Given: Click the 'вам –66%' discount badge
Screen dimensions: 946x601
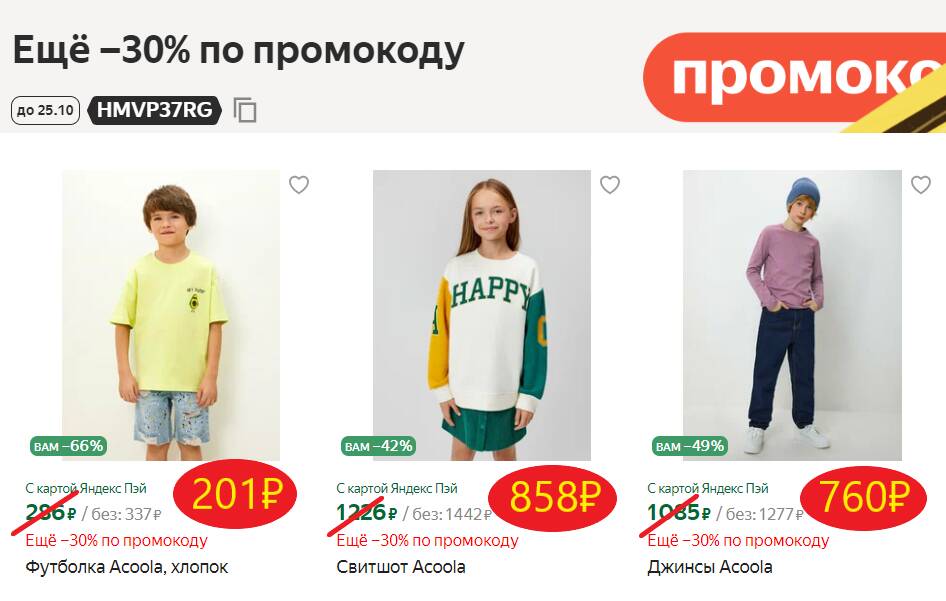Looking at the screenshot, I should point(69,446).
